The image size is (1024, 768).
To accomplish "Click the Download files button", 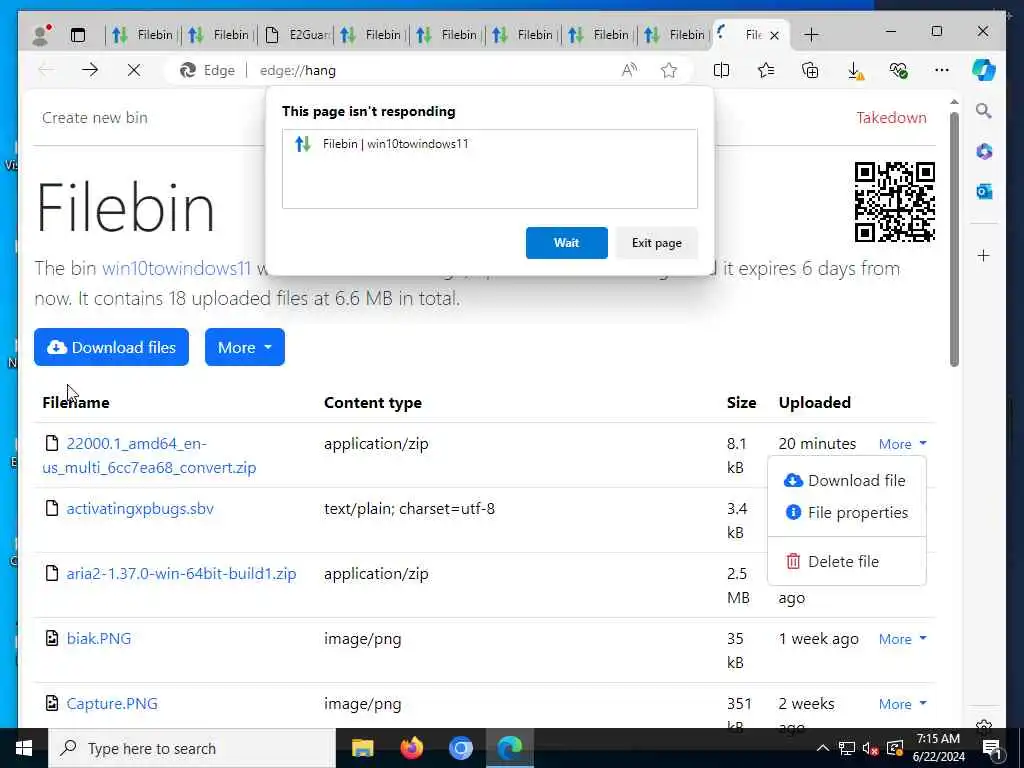I will coord(111,347).
